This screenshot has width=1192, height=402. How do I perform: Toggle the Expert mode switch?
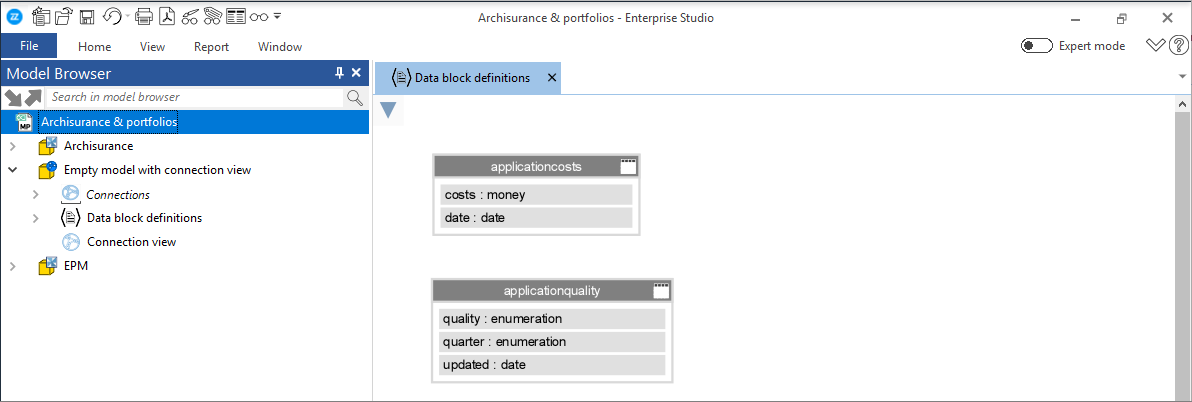[1036, 46]
